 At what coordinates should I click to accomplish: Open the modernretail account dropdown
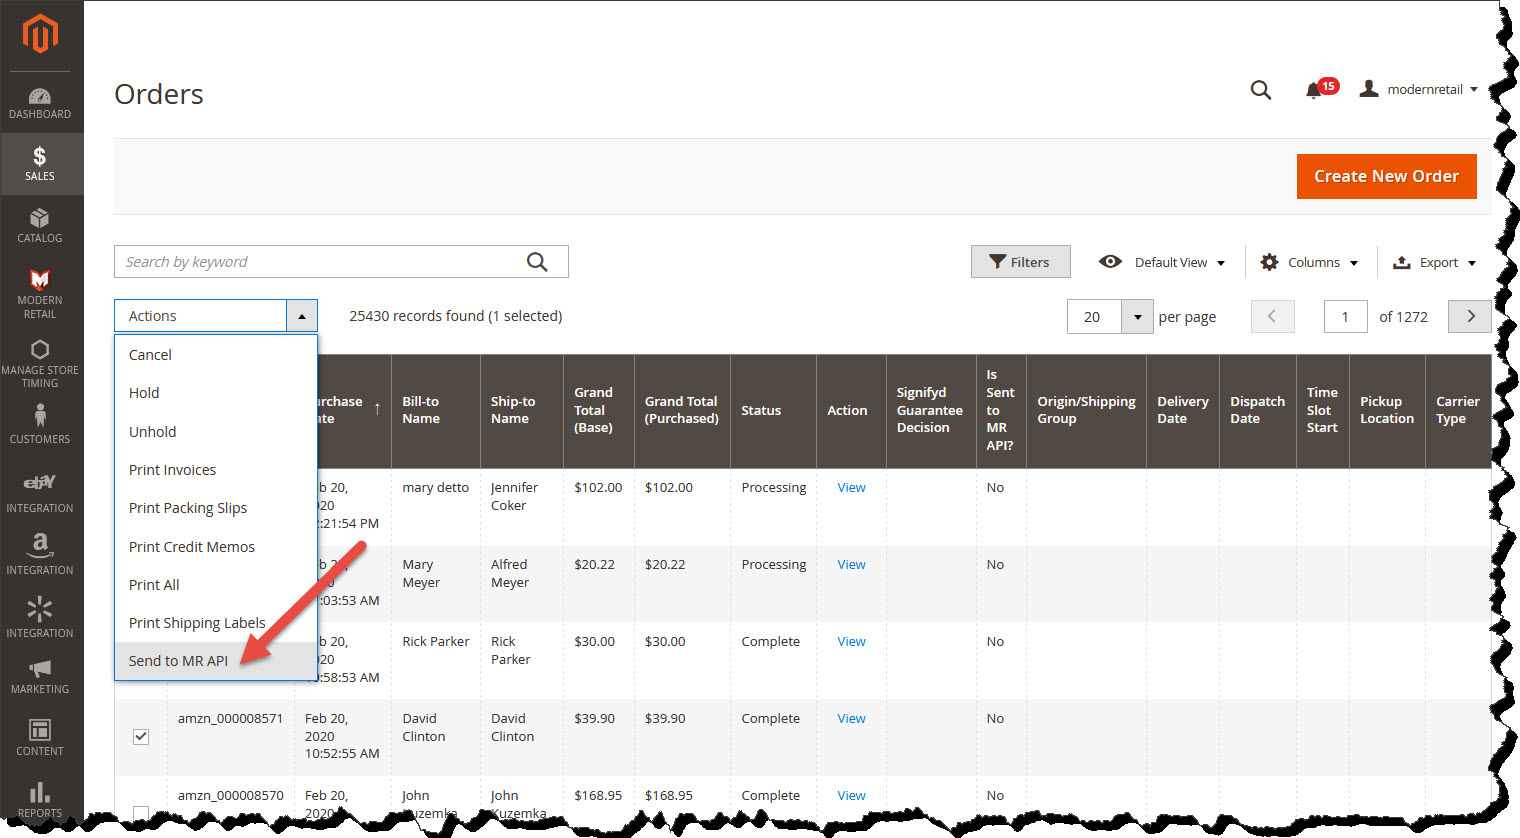pyautogui.click(x=1418, y=89)
